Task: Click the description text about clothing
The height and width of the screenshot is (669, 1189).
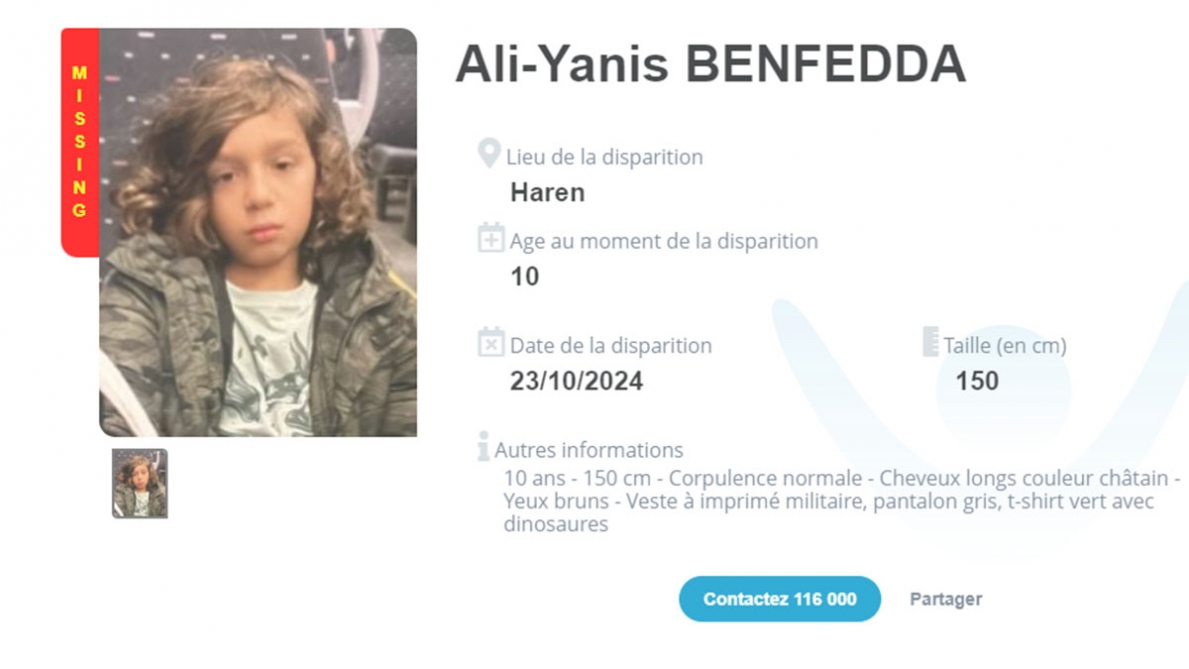Action: 842,501
